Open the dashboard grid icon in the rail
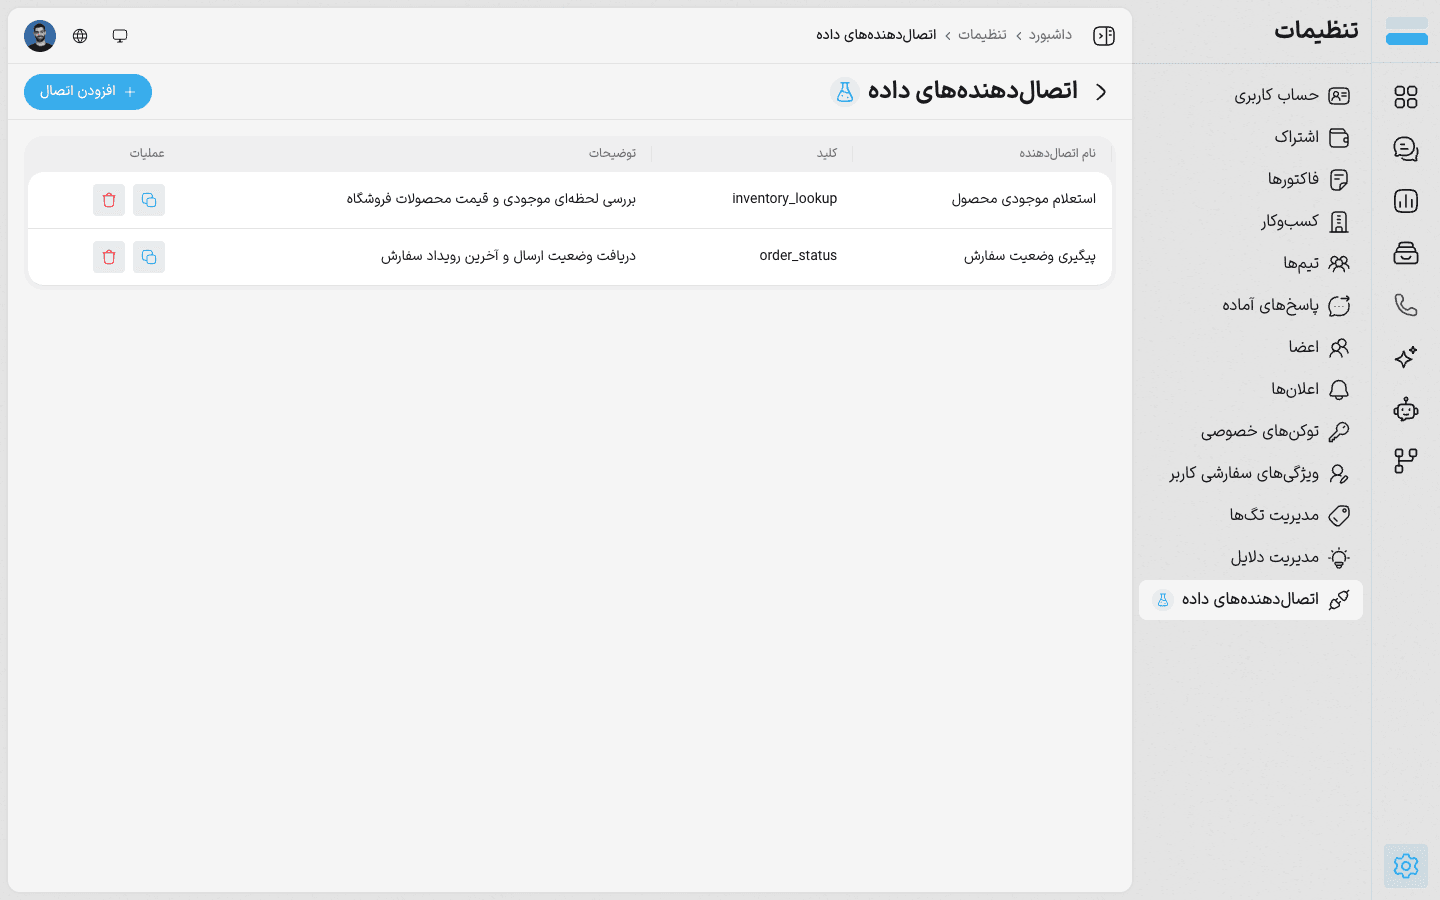This screenshot has height=900, width=1440. 1406,97
